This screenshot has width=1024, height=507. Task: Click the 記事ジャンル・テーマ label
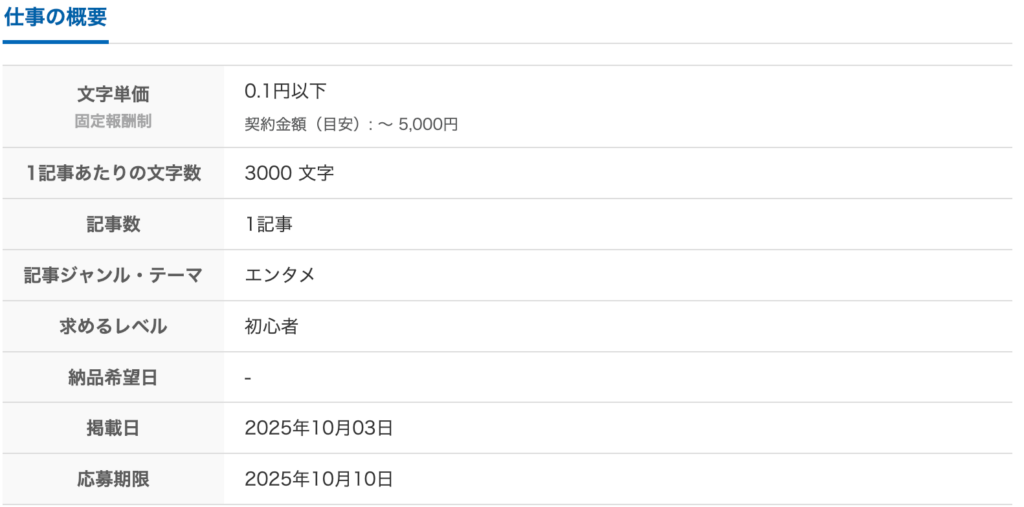pos(113,275)
